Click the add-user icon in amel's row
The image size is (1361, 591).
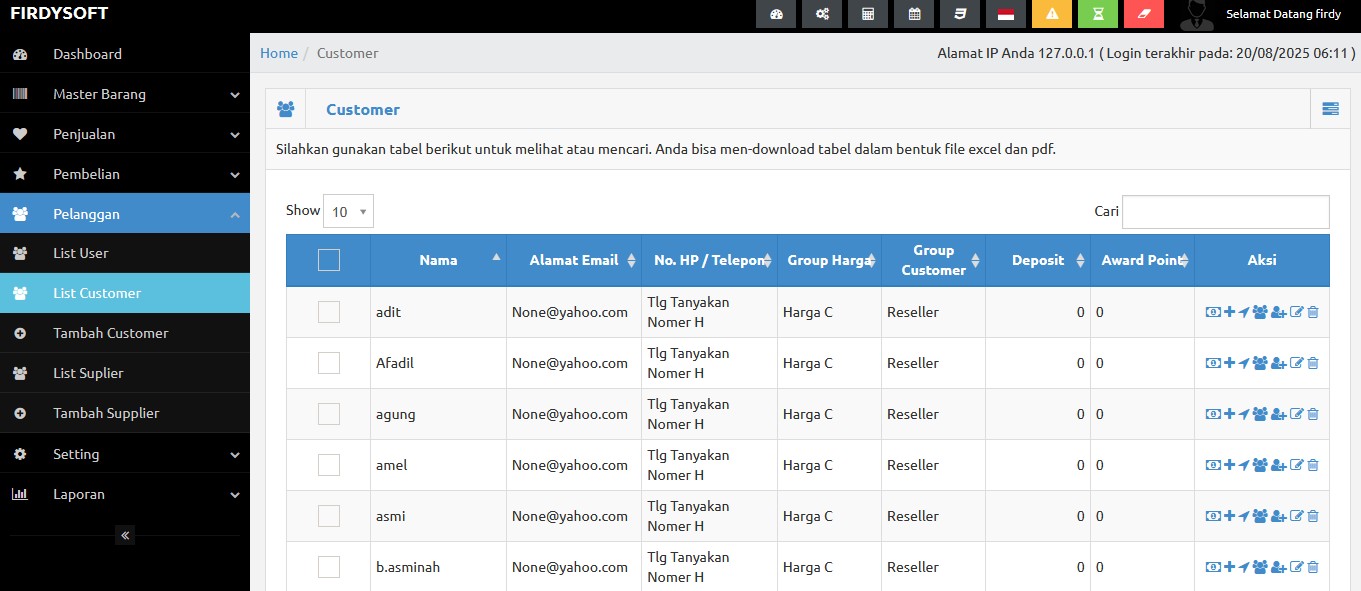coord(1278,465)
